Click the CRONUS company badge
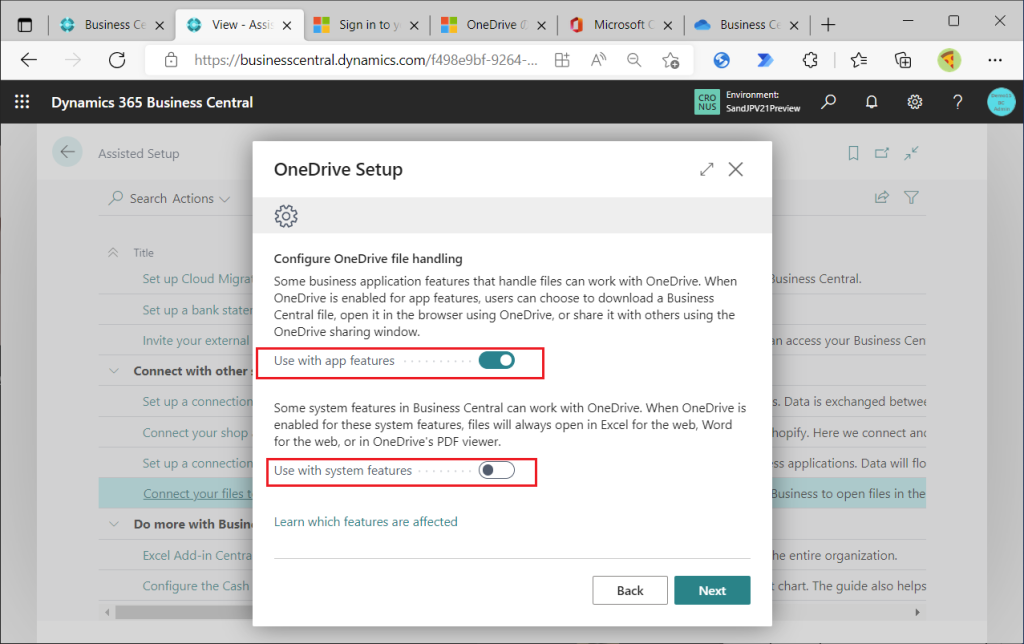 [707, 102]
